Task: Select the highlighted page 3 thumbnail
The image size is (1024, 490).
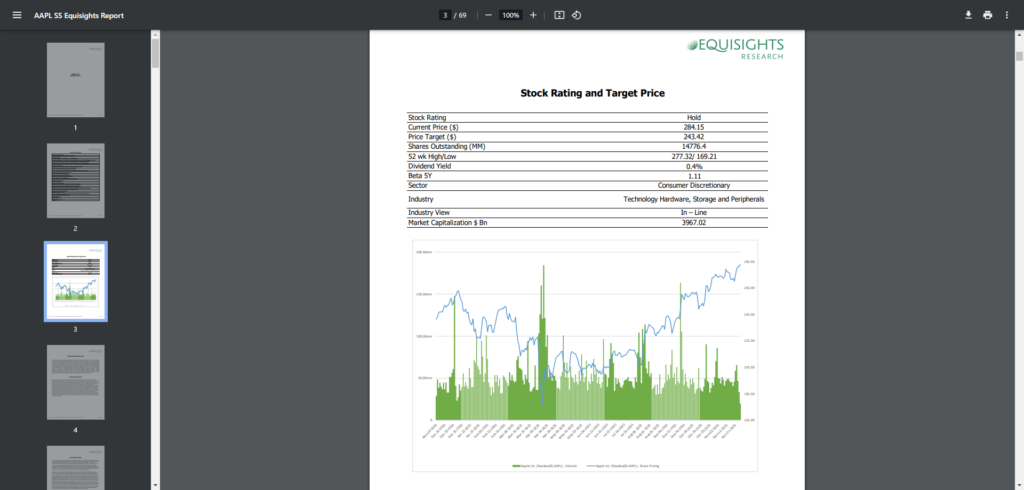Action: point(75,281)
